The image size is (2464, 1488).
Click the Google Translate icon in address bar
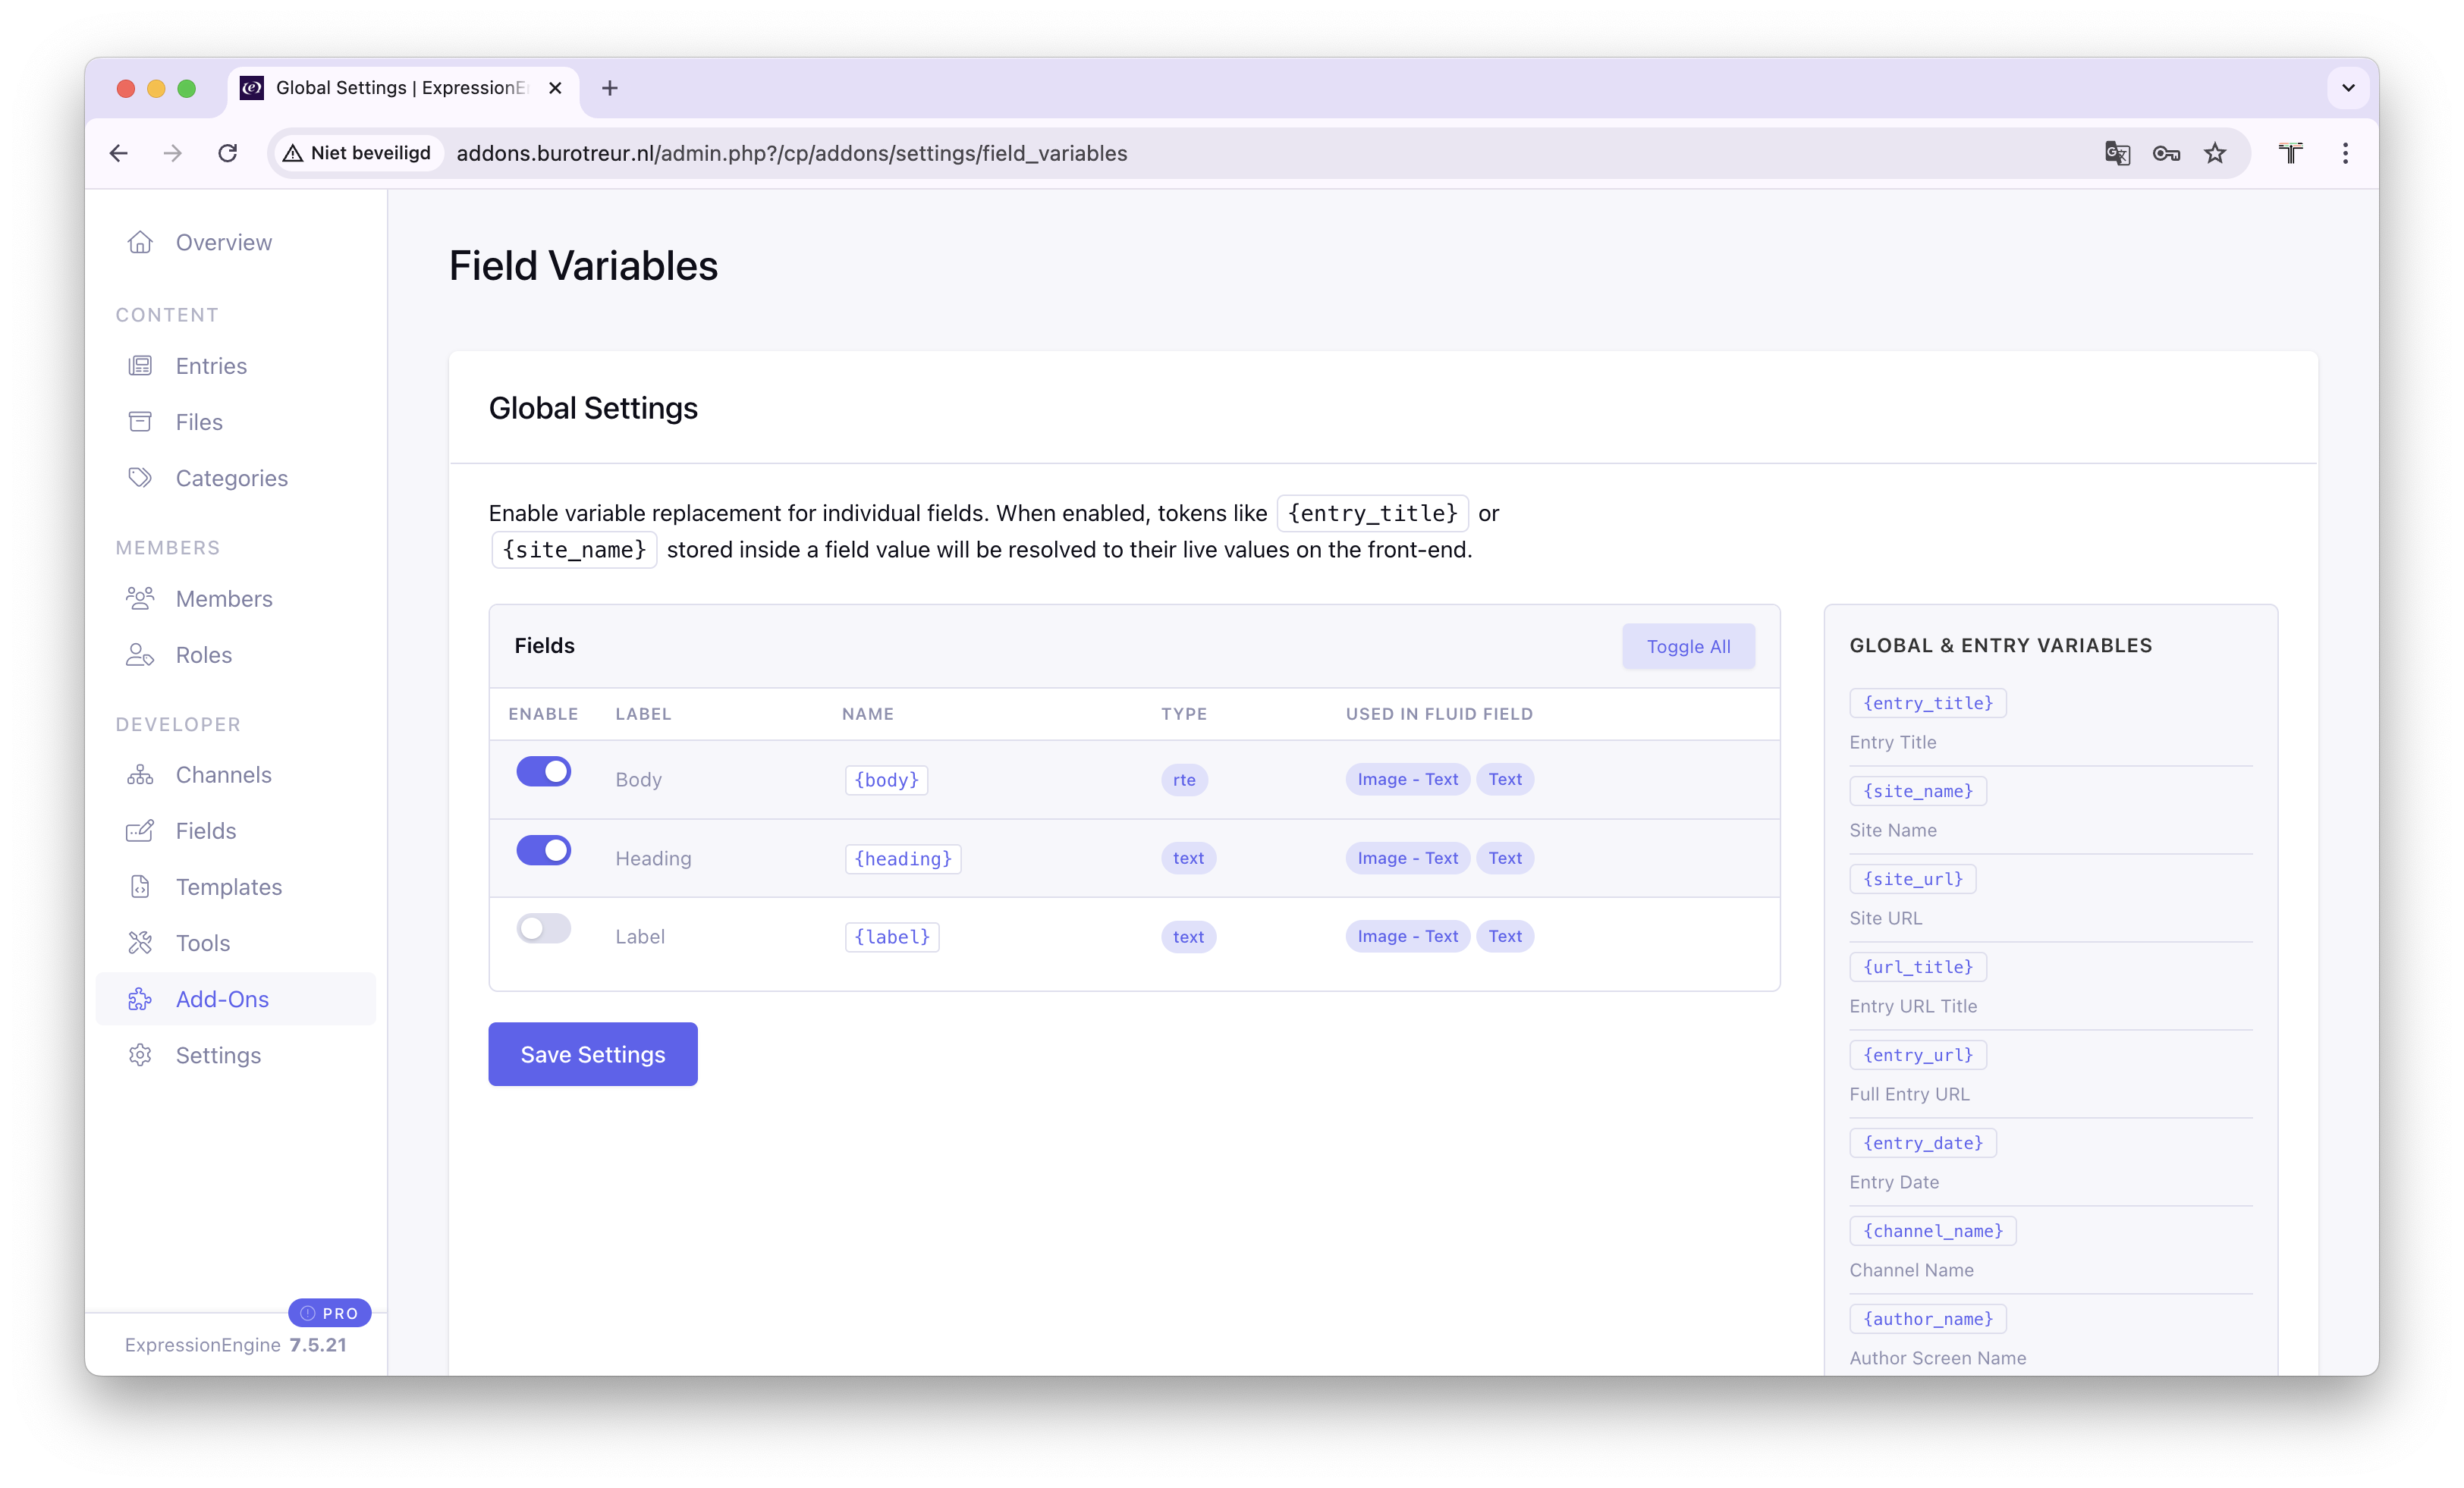pos(2117,153)
